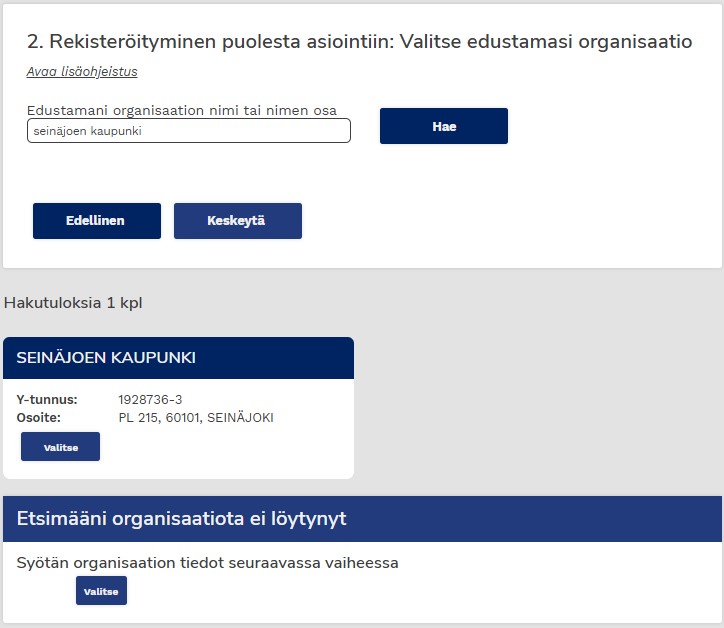This screenshot has height=628, width=724.
Task: Click the Syötän organisaation tiedot seuraavassa vaiheessa text
Action: click(x=208, y=563)
